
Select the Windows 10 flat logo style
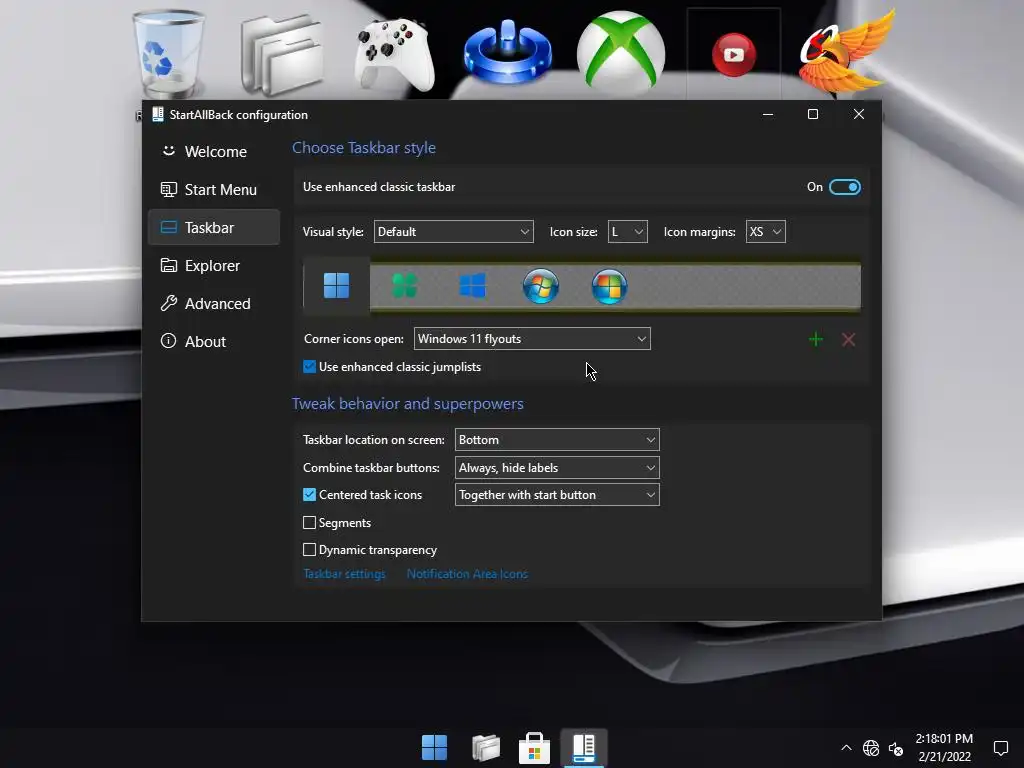click(473, 285)
